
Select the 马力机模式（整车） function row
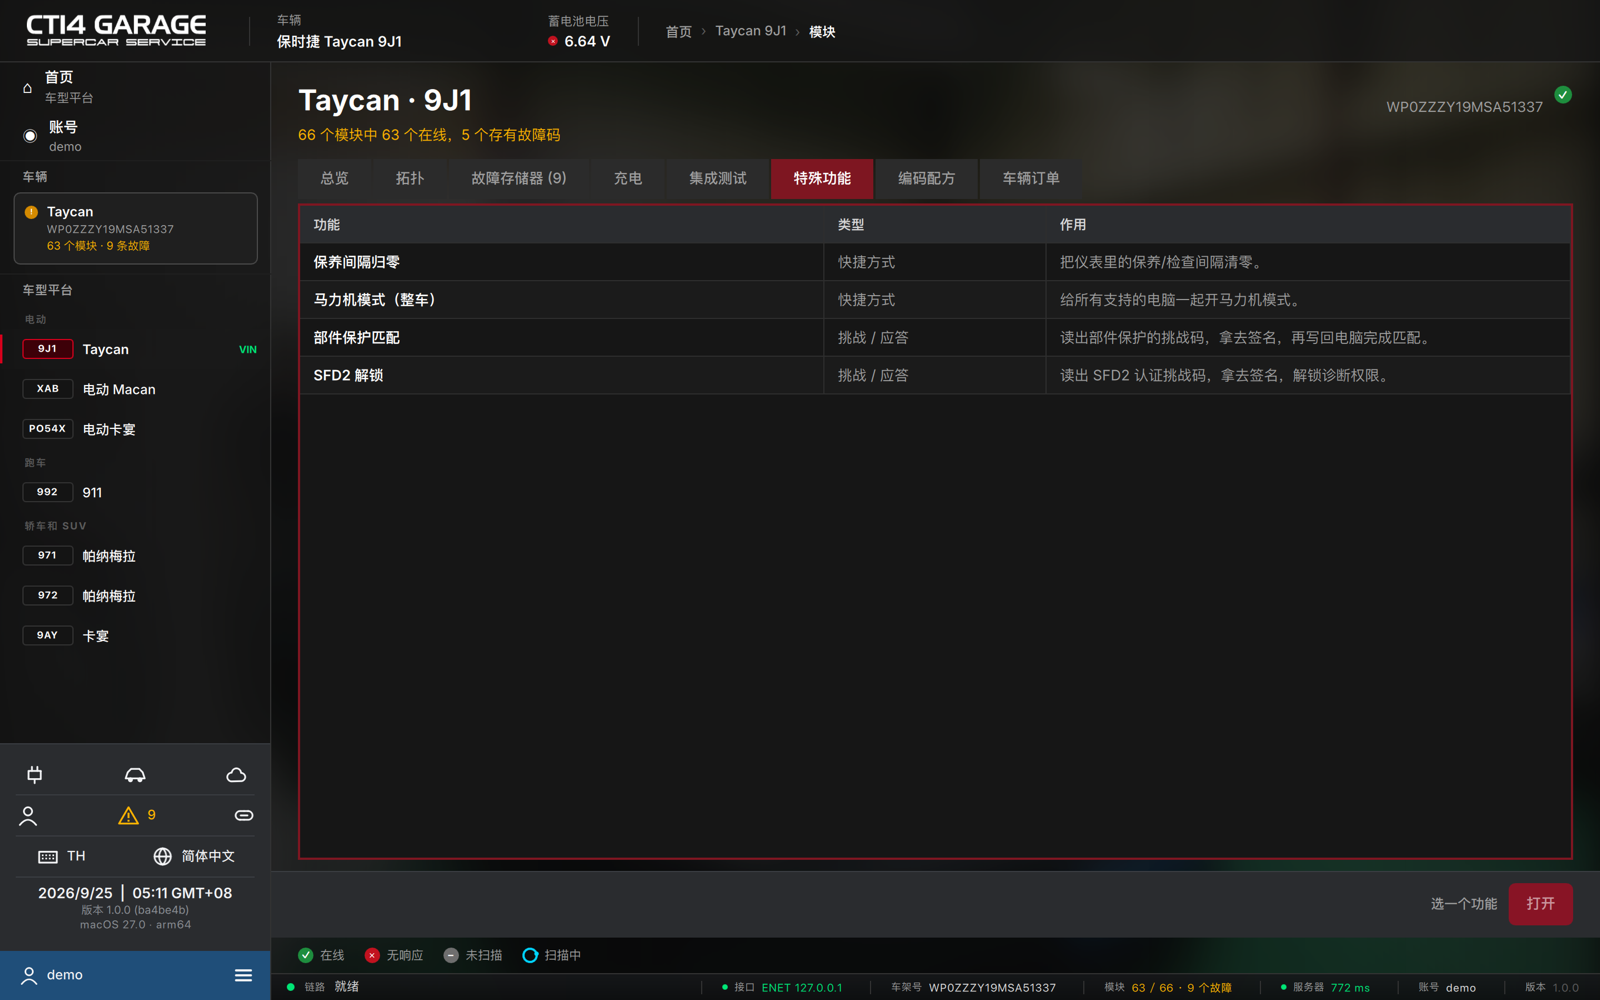tap(935, 300)
